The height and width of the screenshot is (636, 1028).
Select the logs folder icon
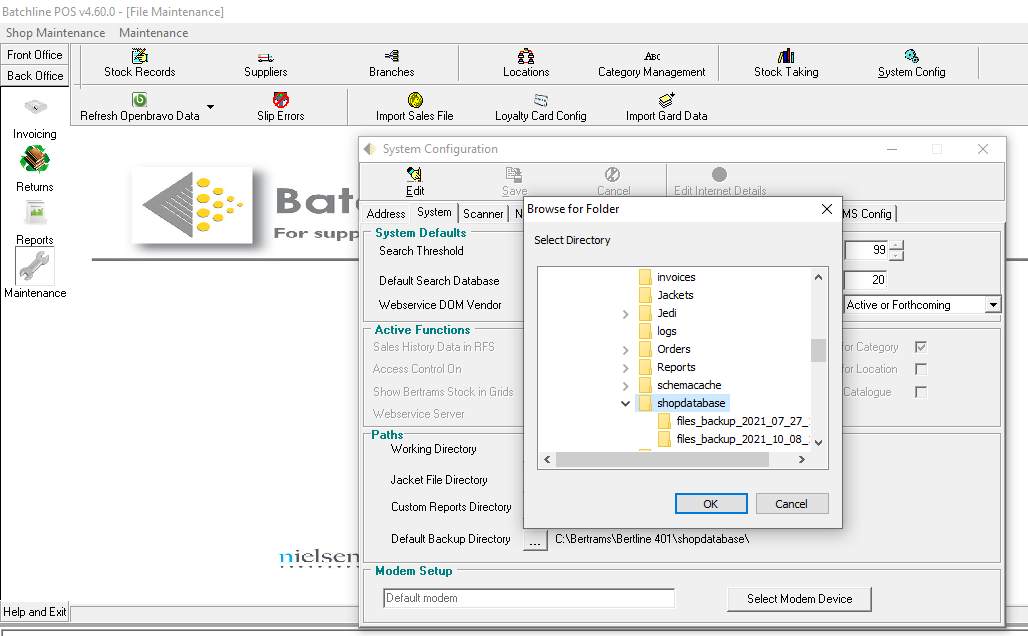(x=645, y=331)
